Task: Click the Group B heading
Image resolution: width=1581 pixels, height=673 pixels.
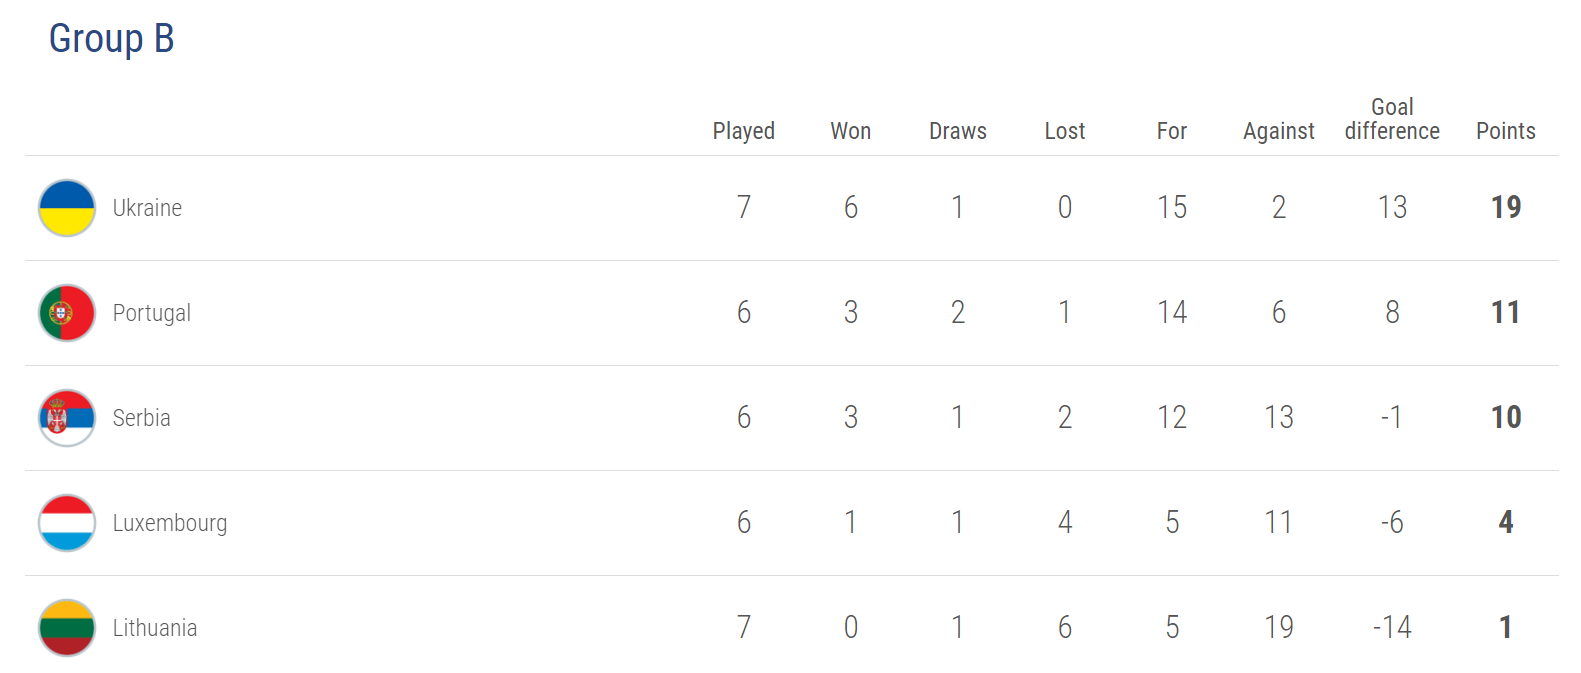Action: [x=111, y=39]
